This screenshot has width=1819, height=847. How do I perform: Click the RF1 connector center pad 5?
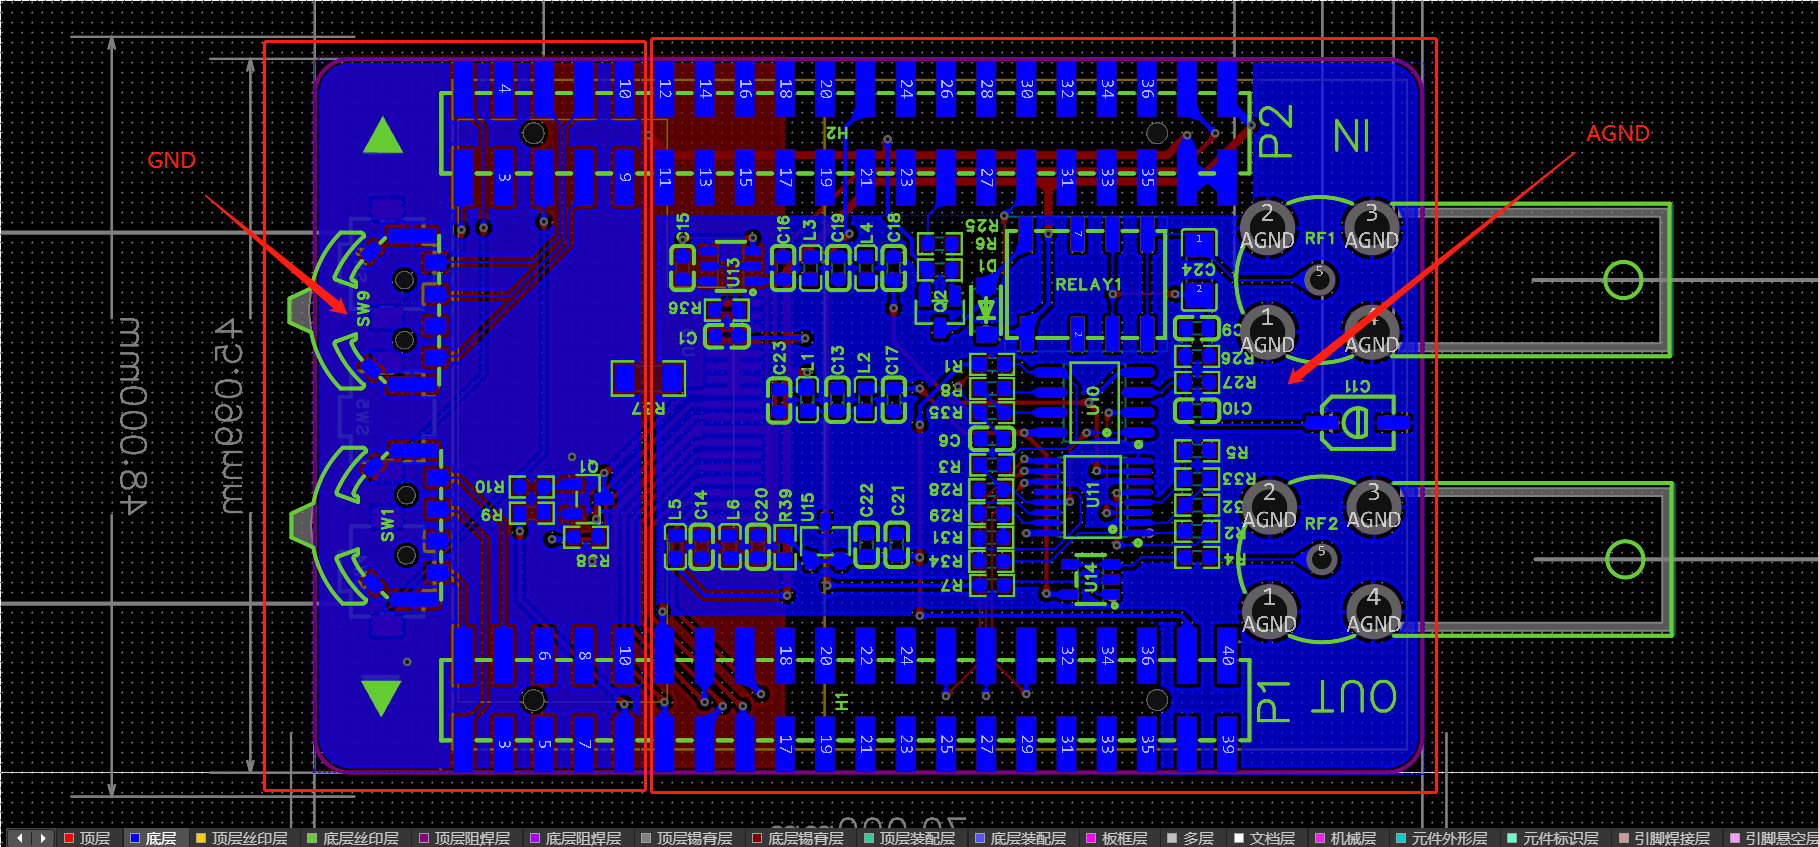[1319, 279]
